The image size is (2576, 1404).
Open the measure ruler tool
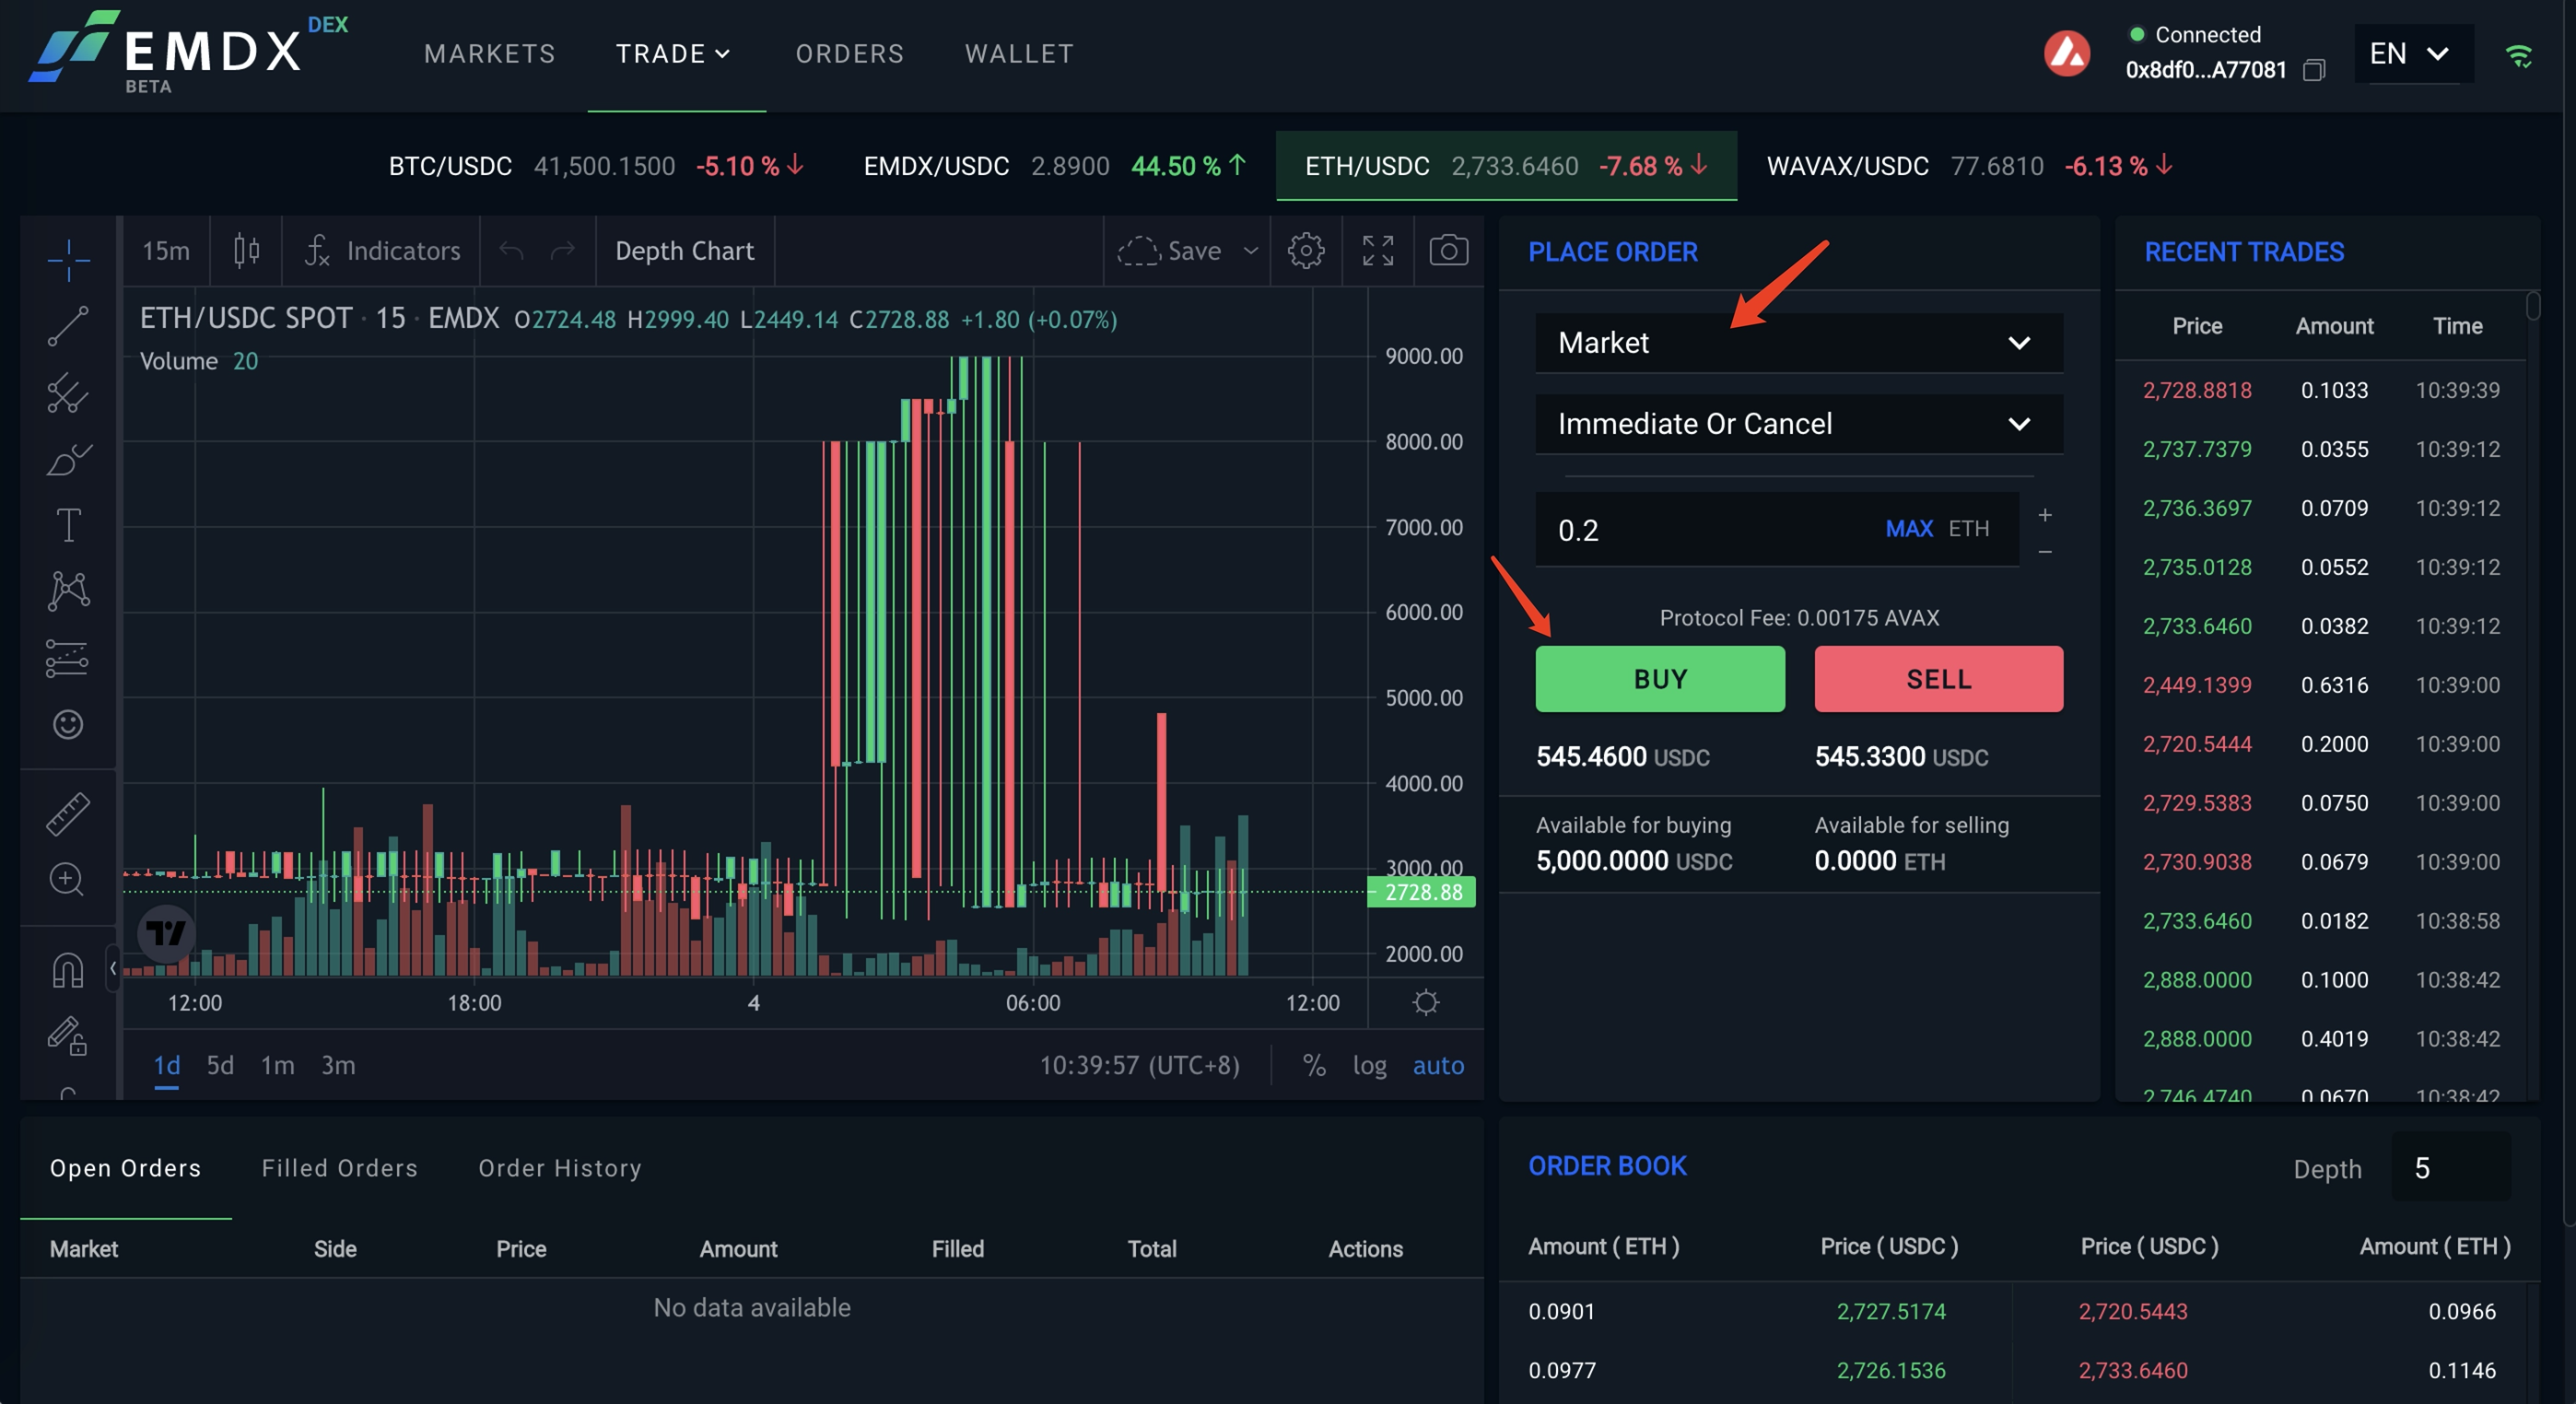68,813
